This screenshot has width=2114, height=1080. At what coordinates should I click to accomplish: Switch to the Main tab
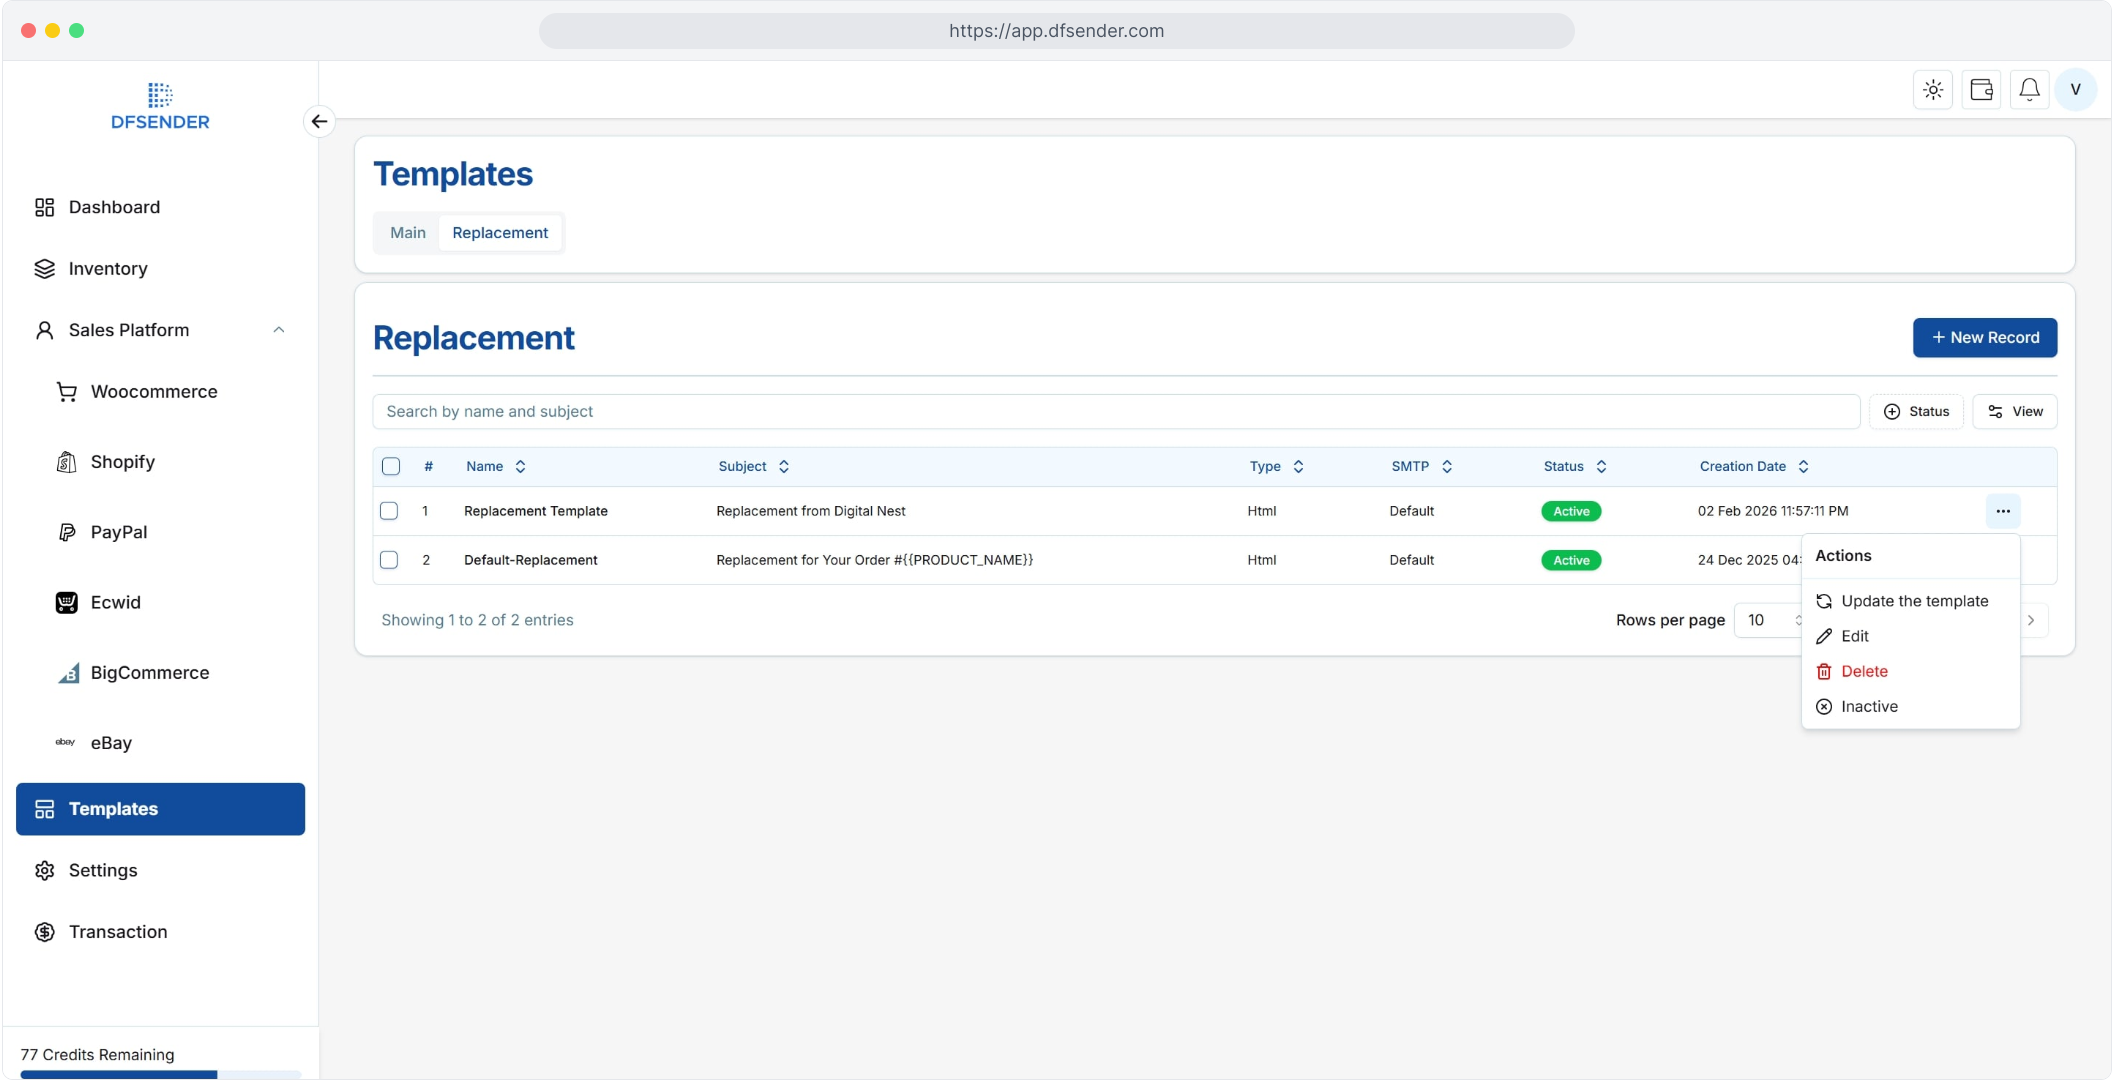407,233
